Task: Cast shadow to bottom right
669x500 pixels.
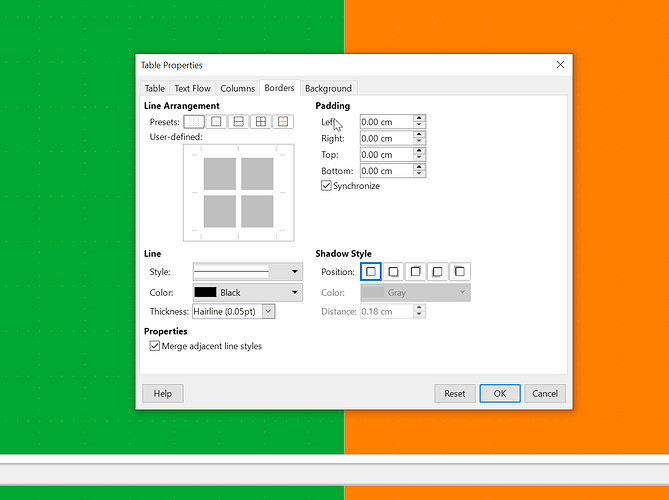Action: [x=394, y=271]
